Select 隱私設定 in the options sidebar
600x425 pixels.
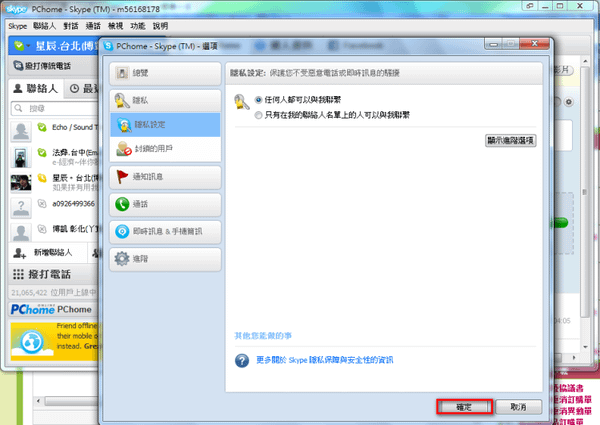pyautogui.click(x=165, y=125)
